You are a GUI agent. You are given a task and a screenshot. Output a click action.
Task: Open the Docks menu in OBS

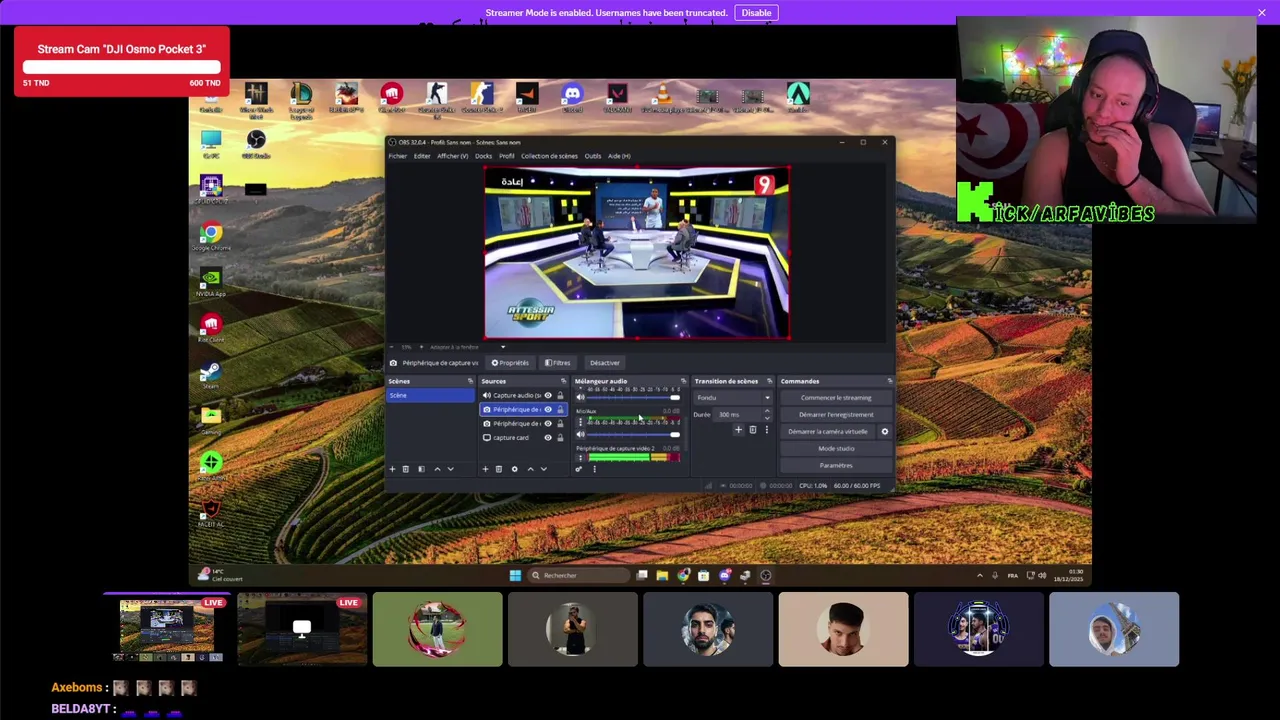(x=484, y=156)
